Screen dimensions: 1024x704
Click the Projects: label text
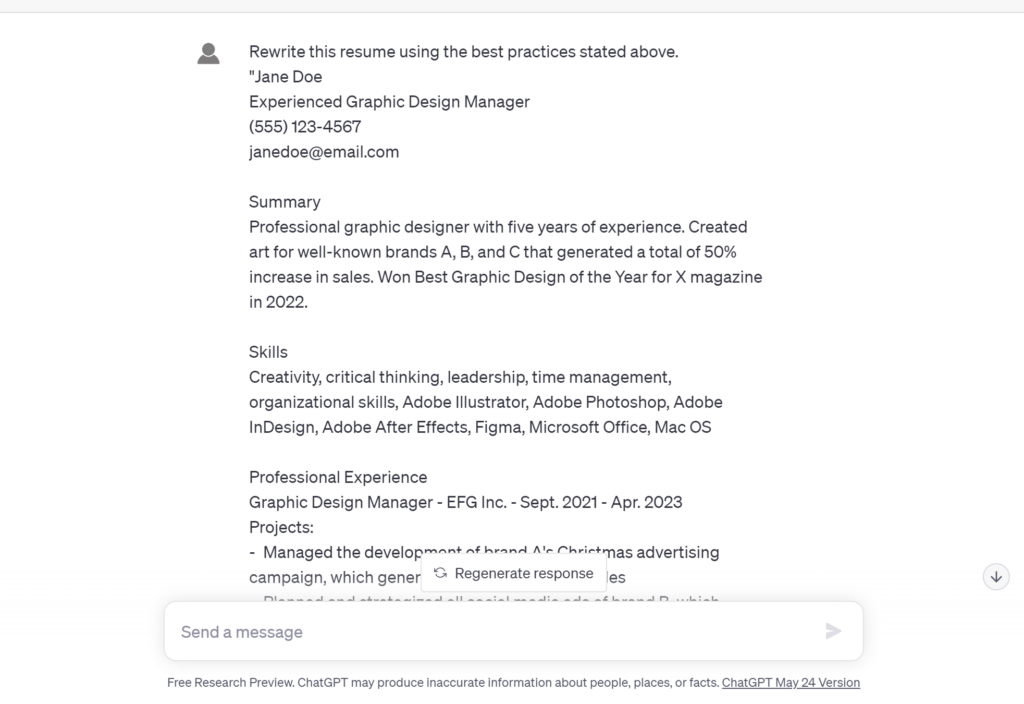tap(281, 528)
